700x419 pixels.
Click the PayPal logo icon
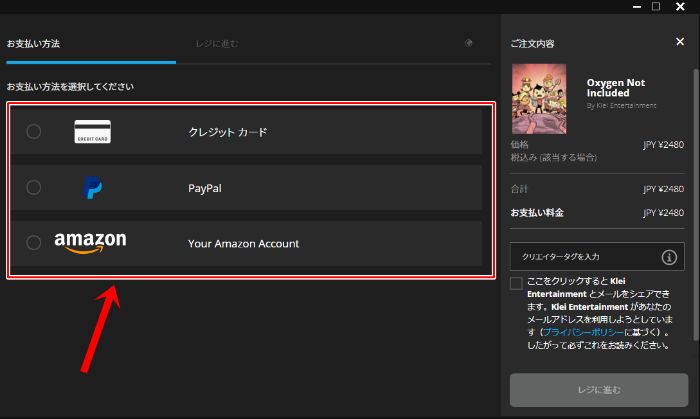(x=92, y=187)
